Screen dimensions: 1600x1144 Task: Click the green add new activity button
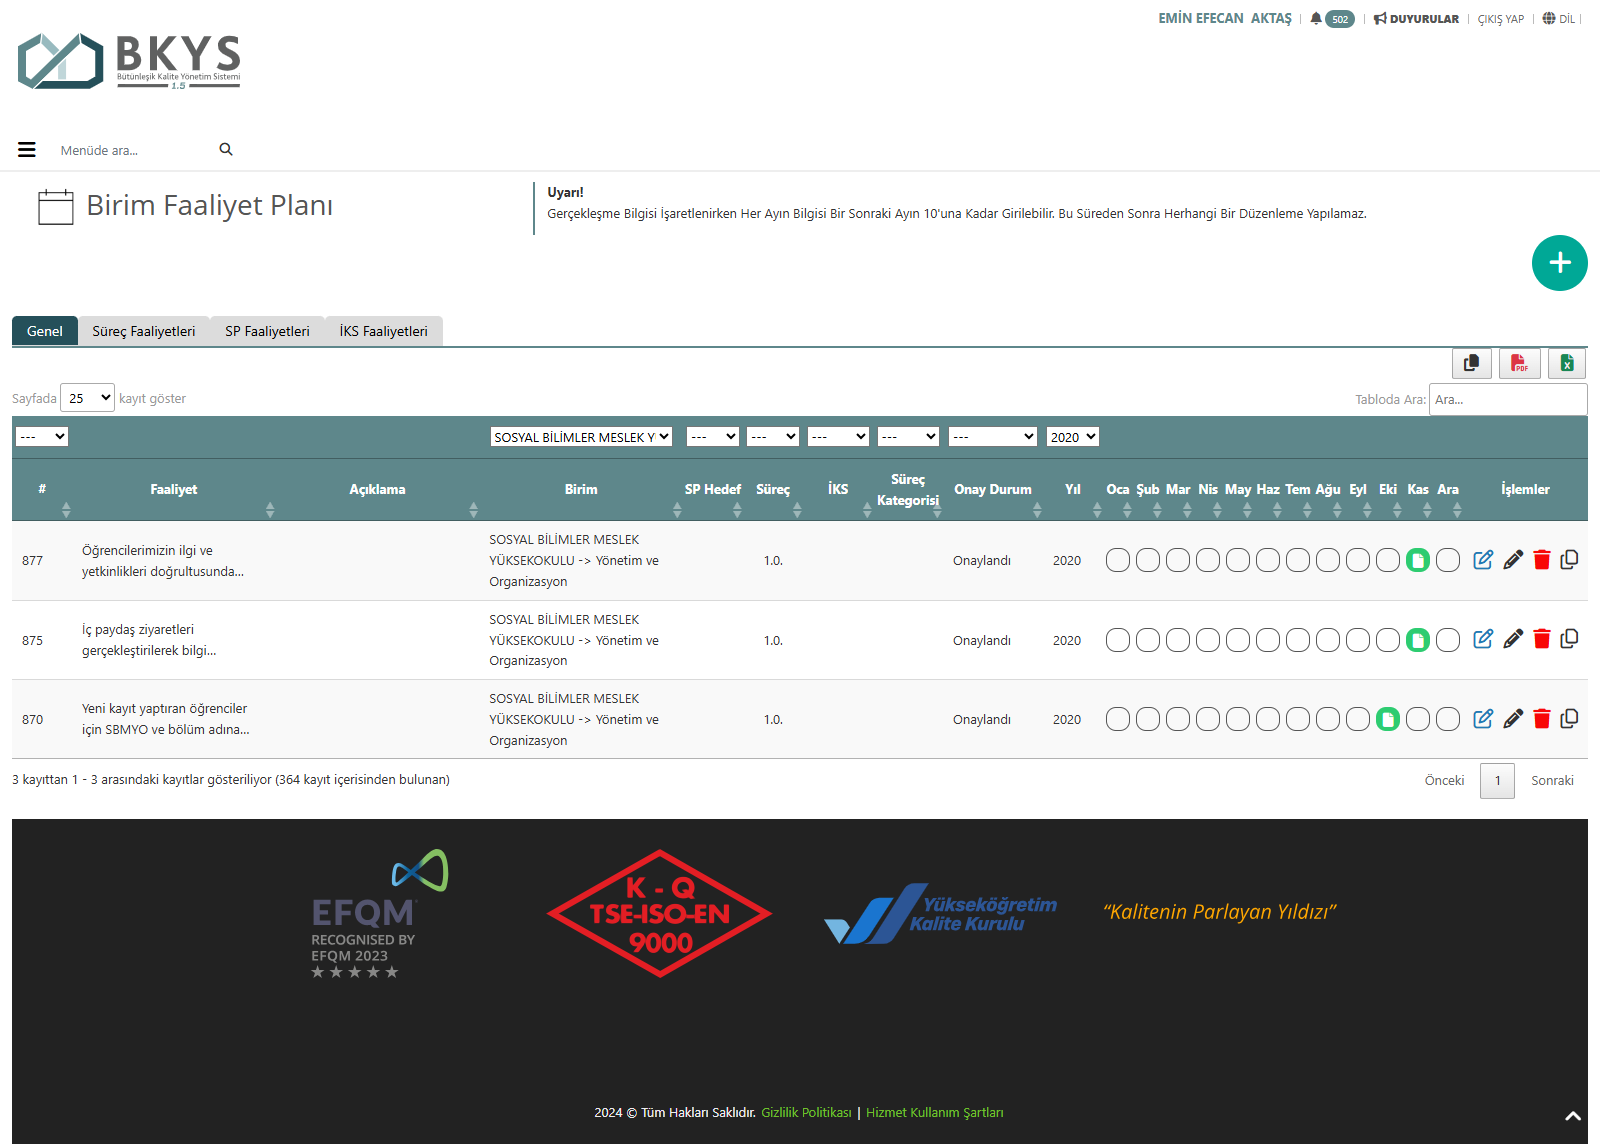[x=1559, y=263]
